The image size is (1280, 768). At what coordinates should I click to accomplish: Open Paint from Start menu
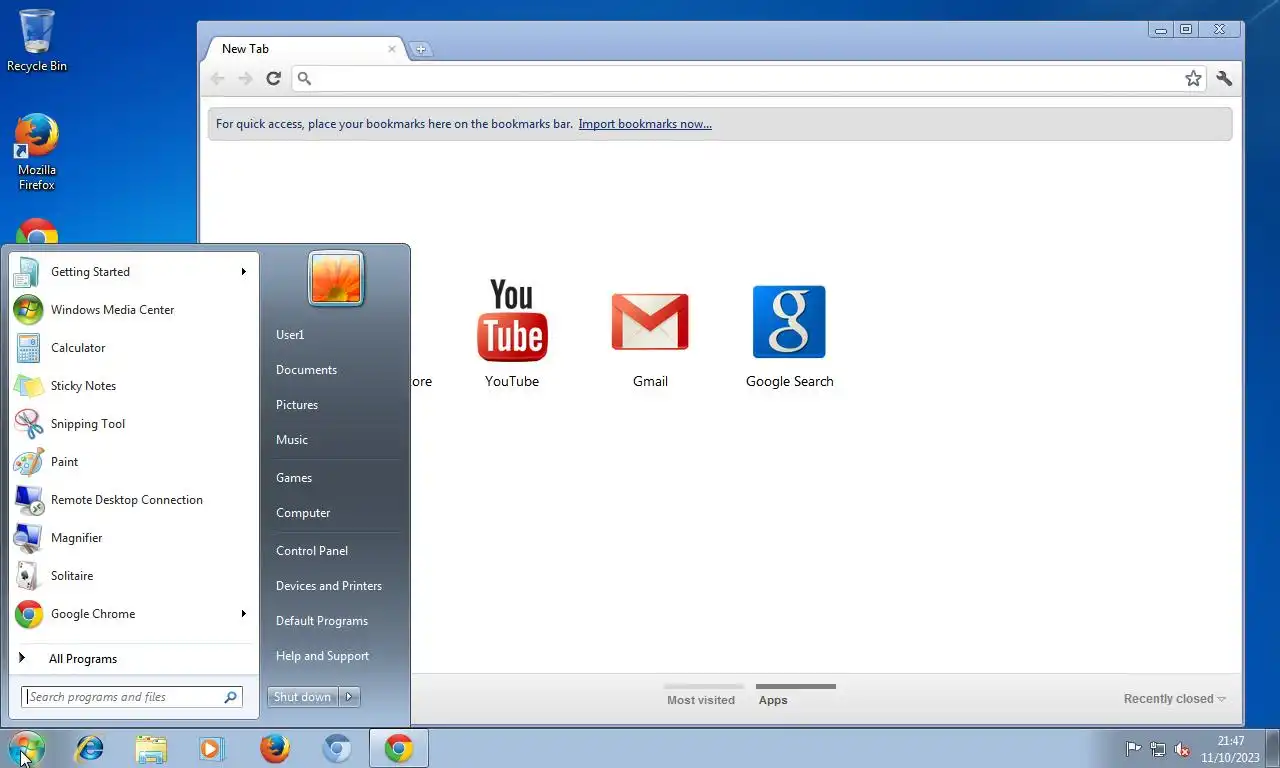click(133, 462)
